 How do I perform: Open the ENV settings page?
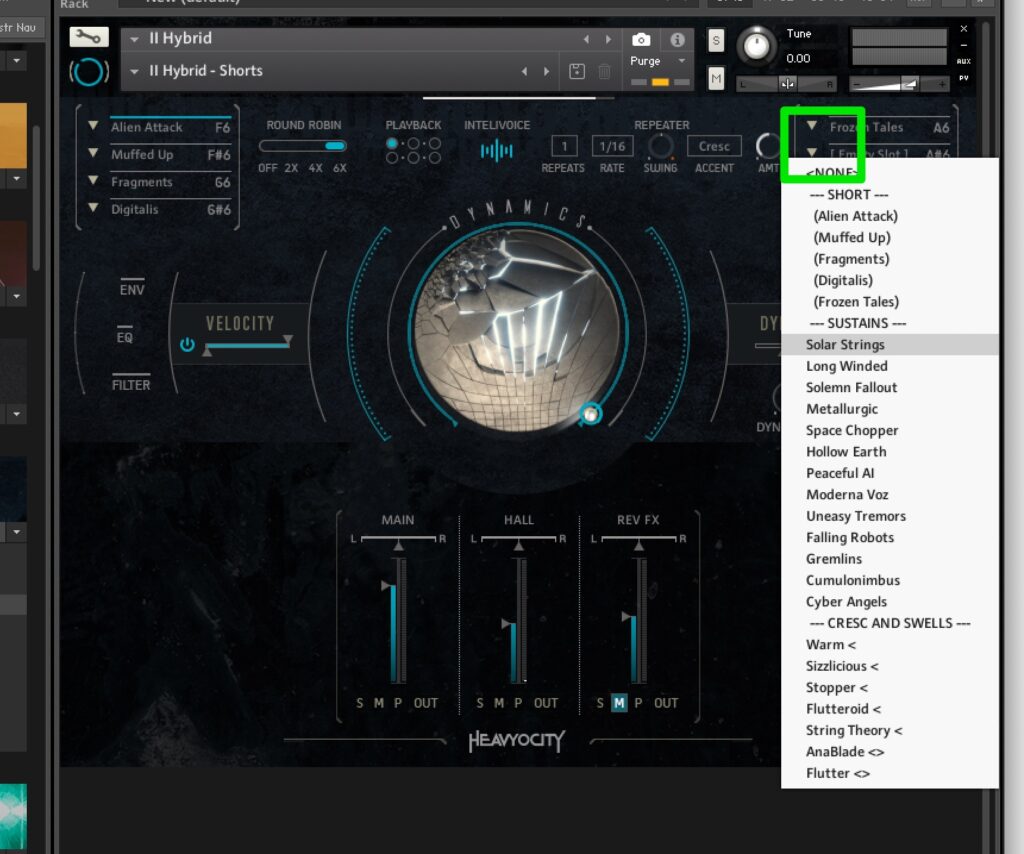pos(132,290)
